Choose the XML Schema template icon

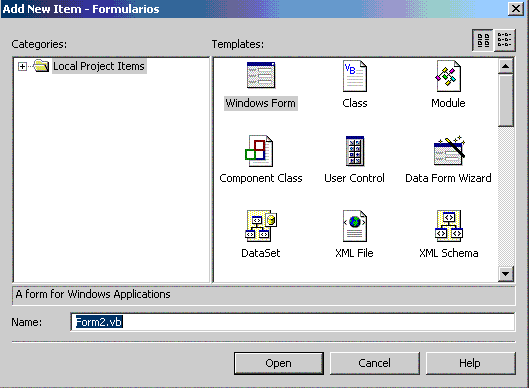coord(449,226)
